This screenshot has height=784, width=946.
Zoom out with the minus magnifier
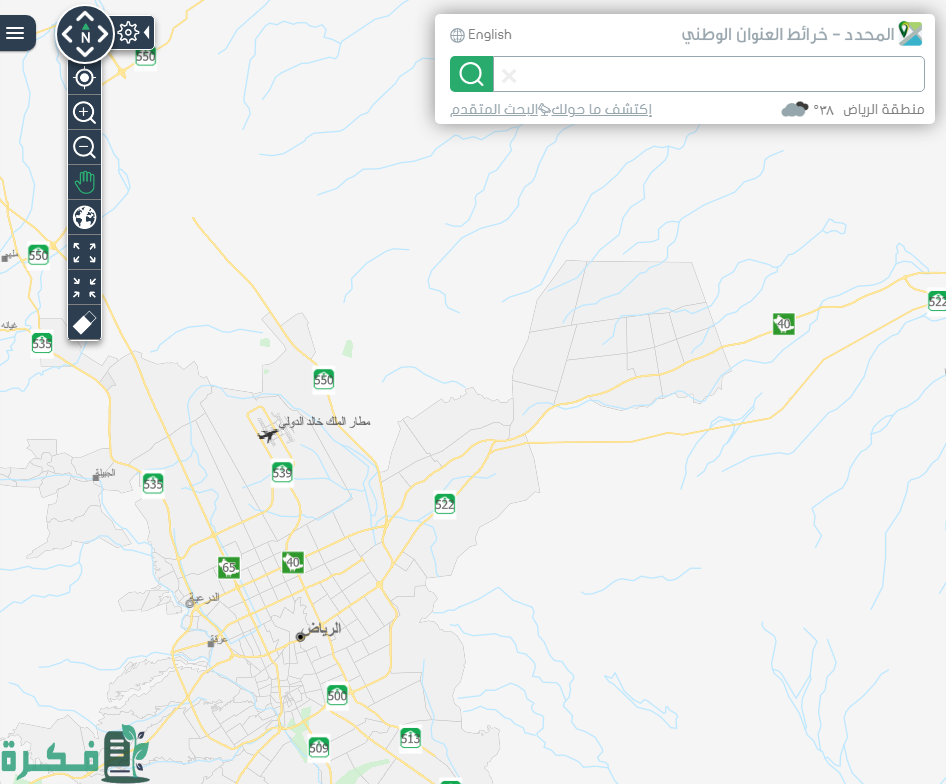click(84, 147)
